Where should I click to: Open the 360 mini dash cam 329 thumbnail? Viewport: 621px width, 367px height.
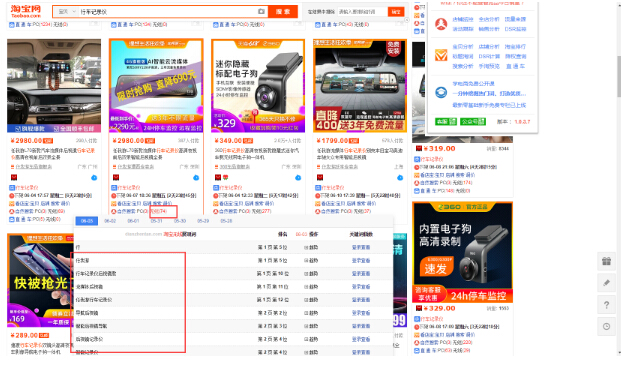click(x=258, y=86)
